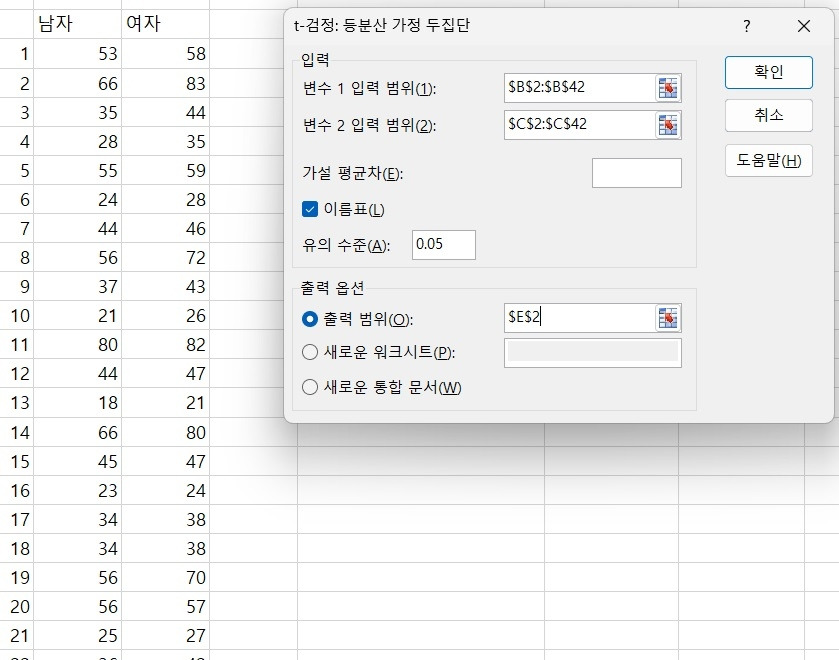Viewport: 839px width, 660px height.
Task: Select the cell containing value 58
Action: coord(164,55)
